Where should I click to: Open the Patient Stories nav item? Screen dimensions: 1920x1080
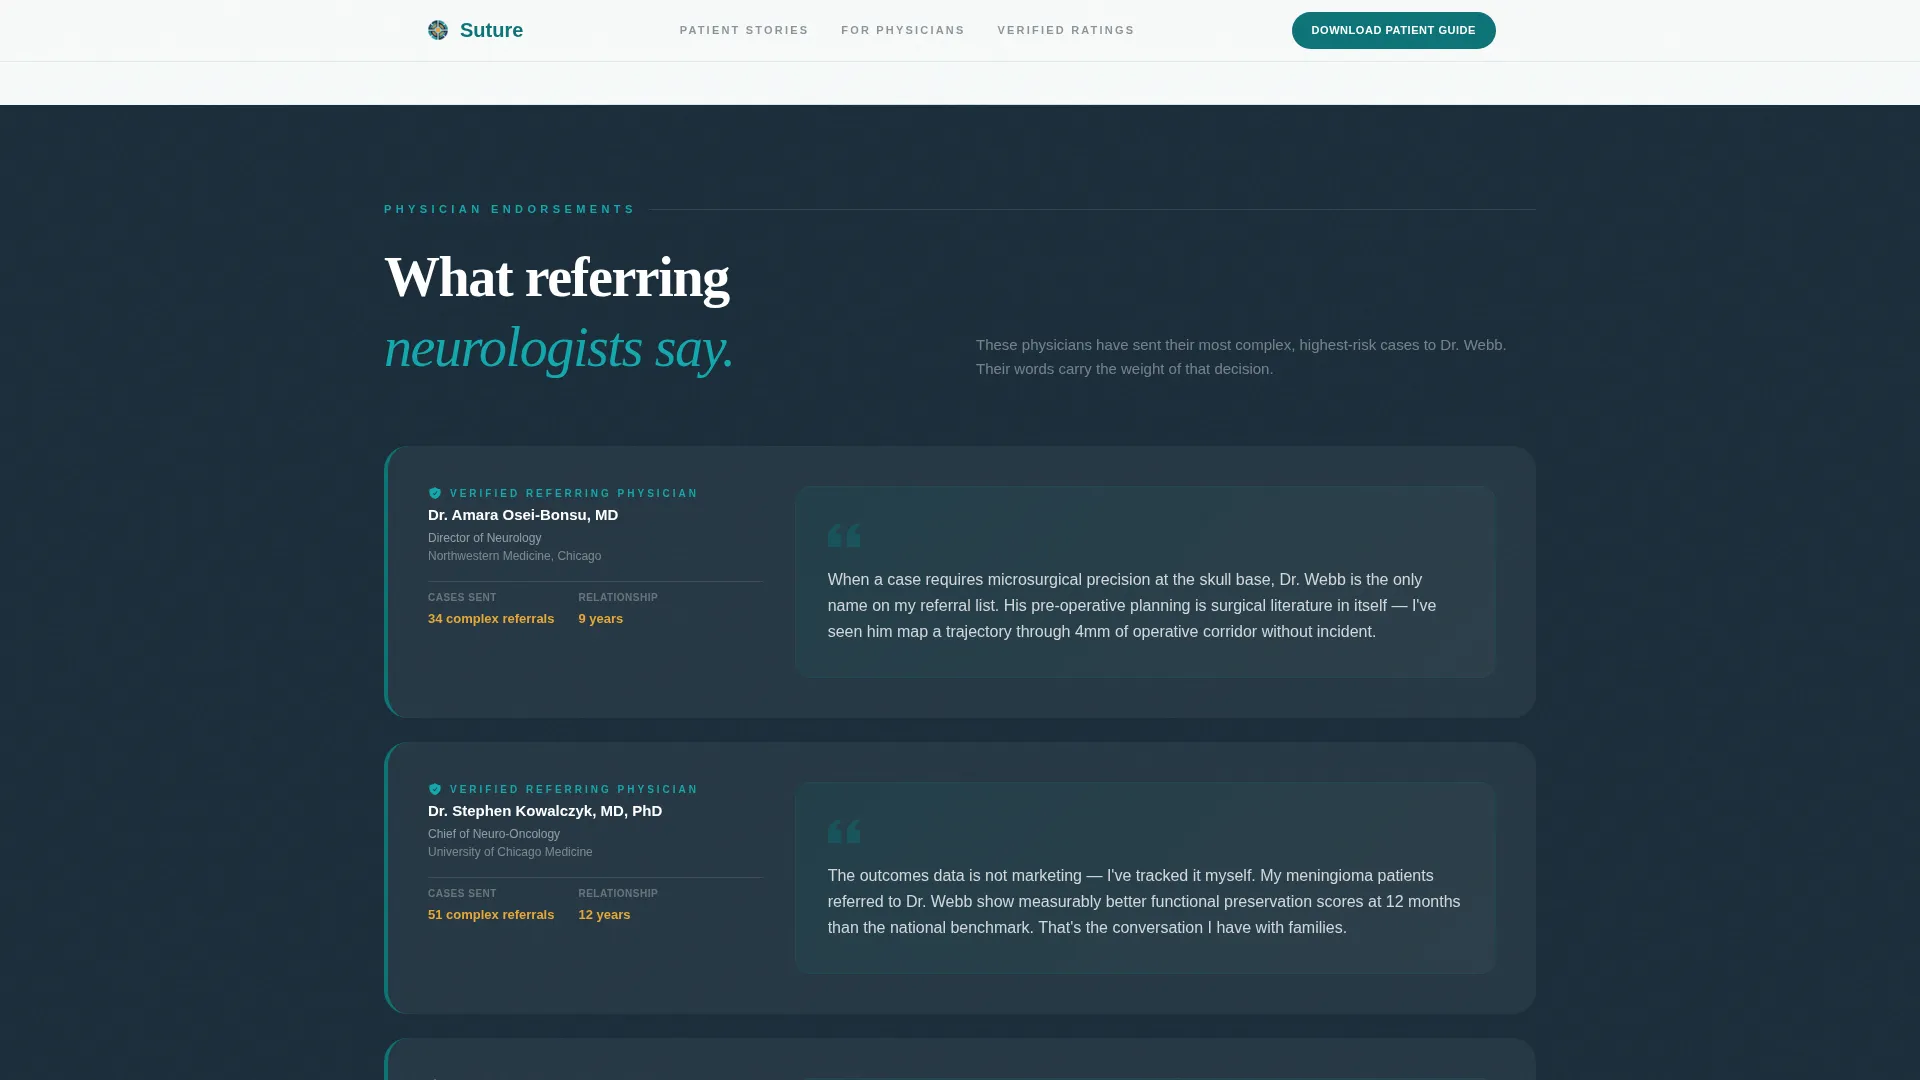click(744, 30)
